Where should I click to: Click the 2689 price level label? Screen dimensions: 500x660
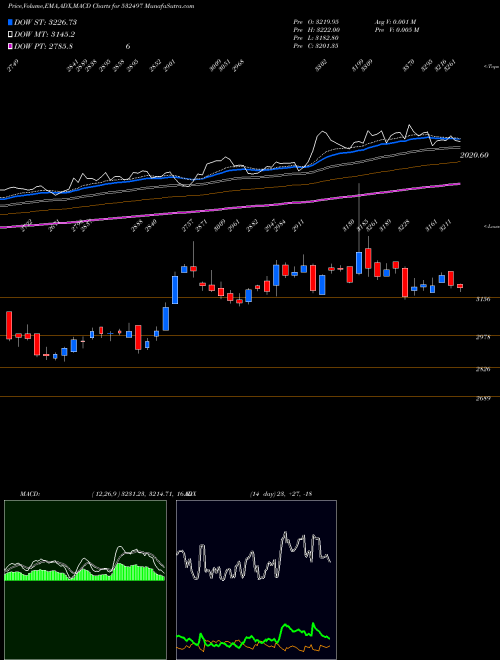point(483,399)
